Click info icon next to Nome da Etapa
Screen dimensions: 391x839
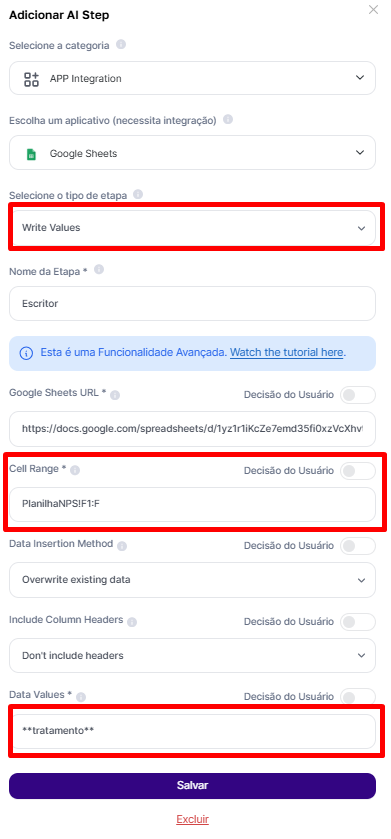coord(98,270)
